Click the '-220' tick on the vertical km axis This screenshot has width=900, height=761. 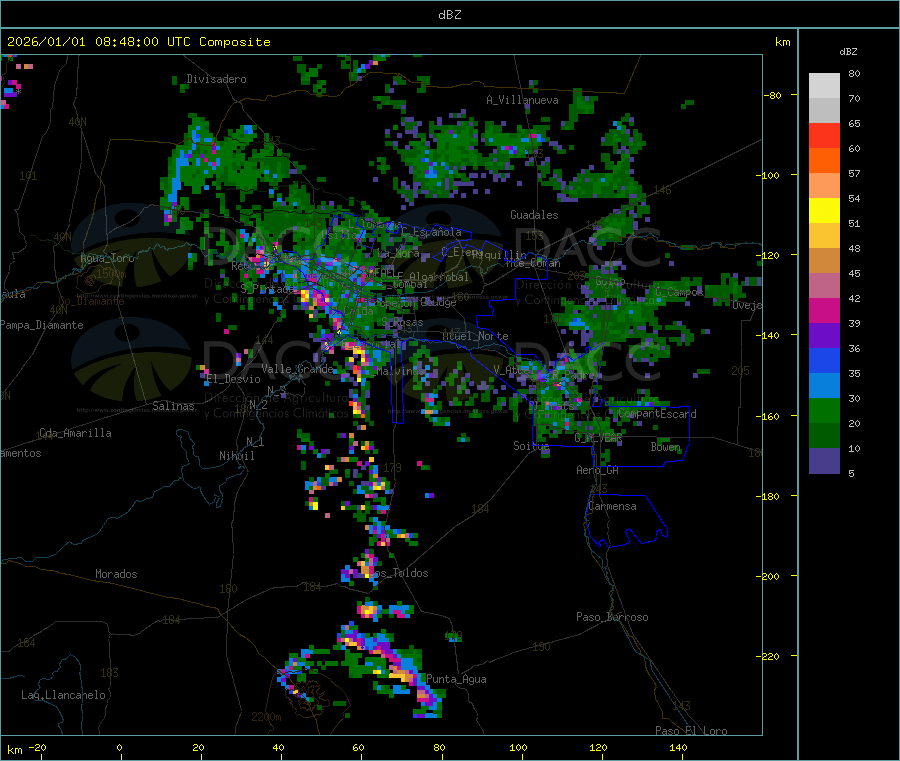pyautogui.click(x=768, y=657)
